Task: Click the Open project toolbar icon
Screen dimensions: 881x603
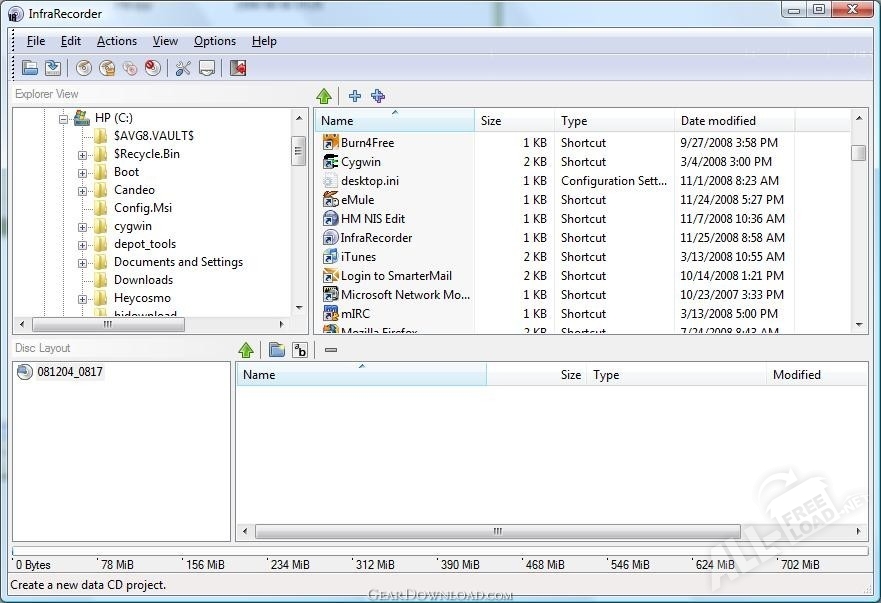Action: pyautogui.click(x=30, y=68)
